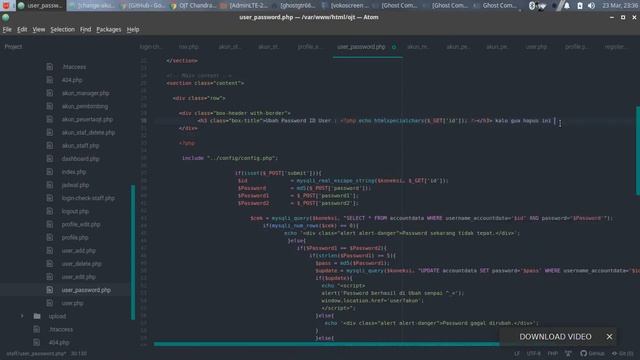The height and width of the screenshot is (360, 640).
Task: Open login-check-staff.php in the tree
Action: (88, 198)
